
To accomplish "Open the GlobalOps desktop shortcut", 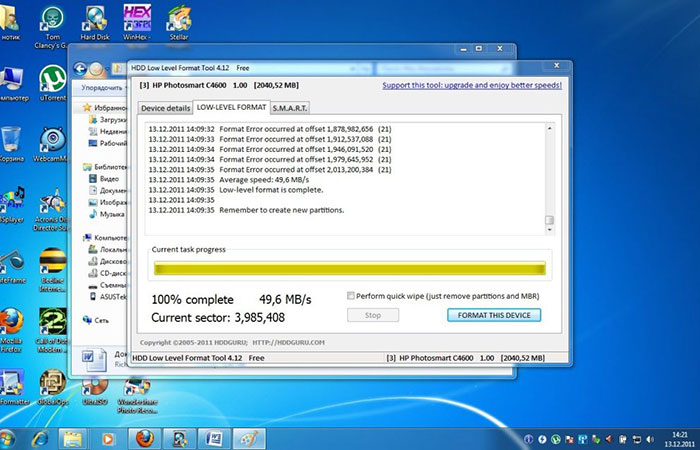I will (x=53, y=388).
